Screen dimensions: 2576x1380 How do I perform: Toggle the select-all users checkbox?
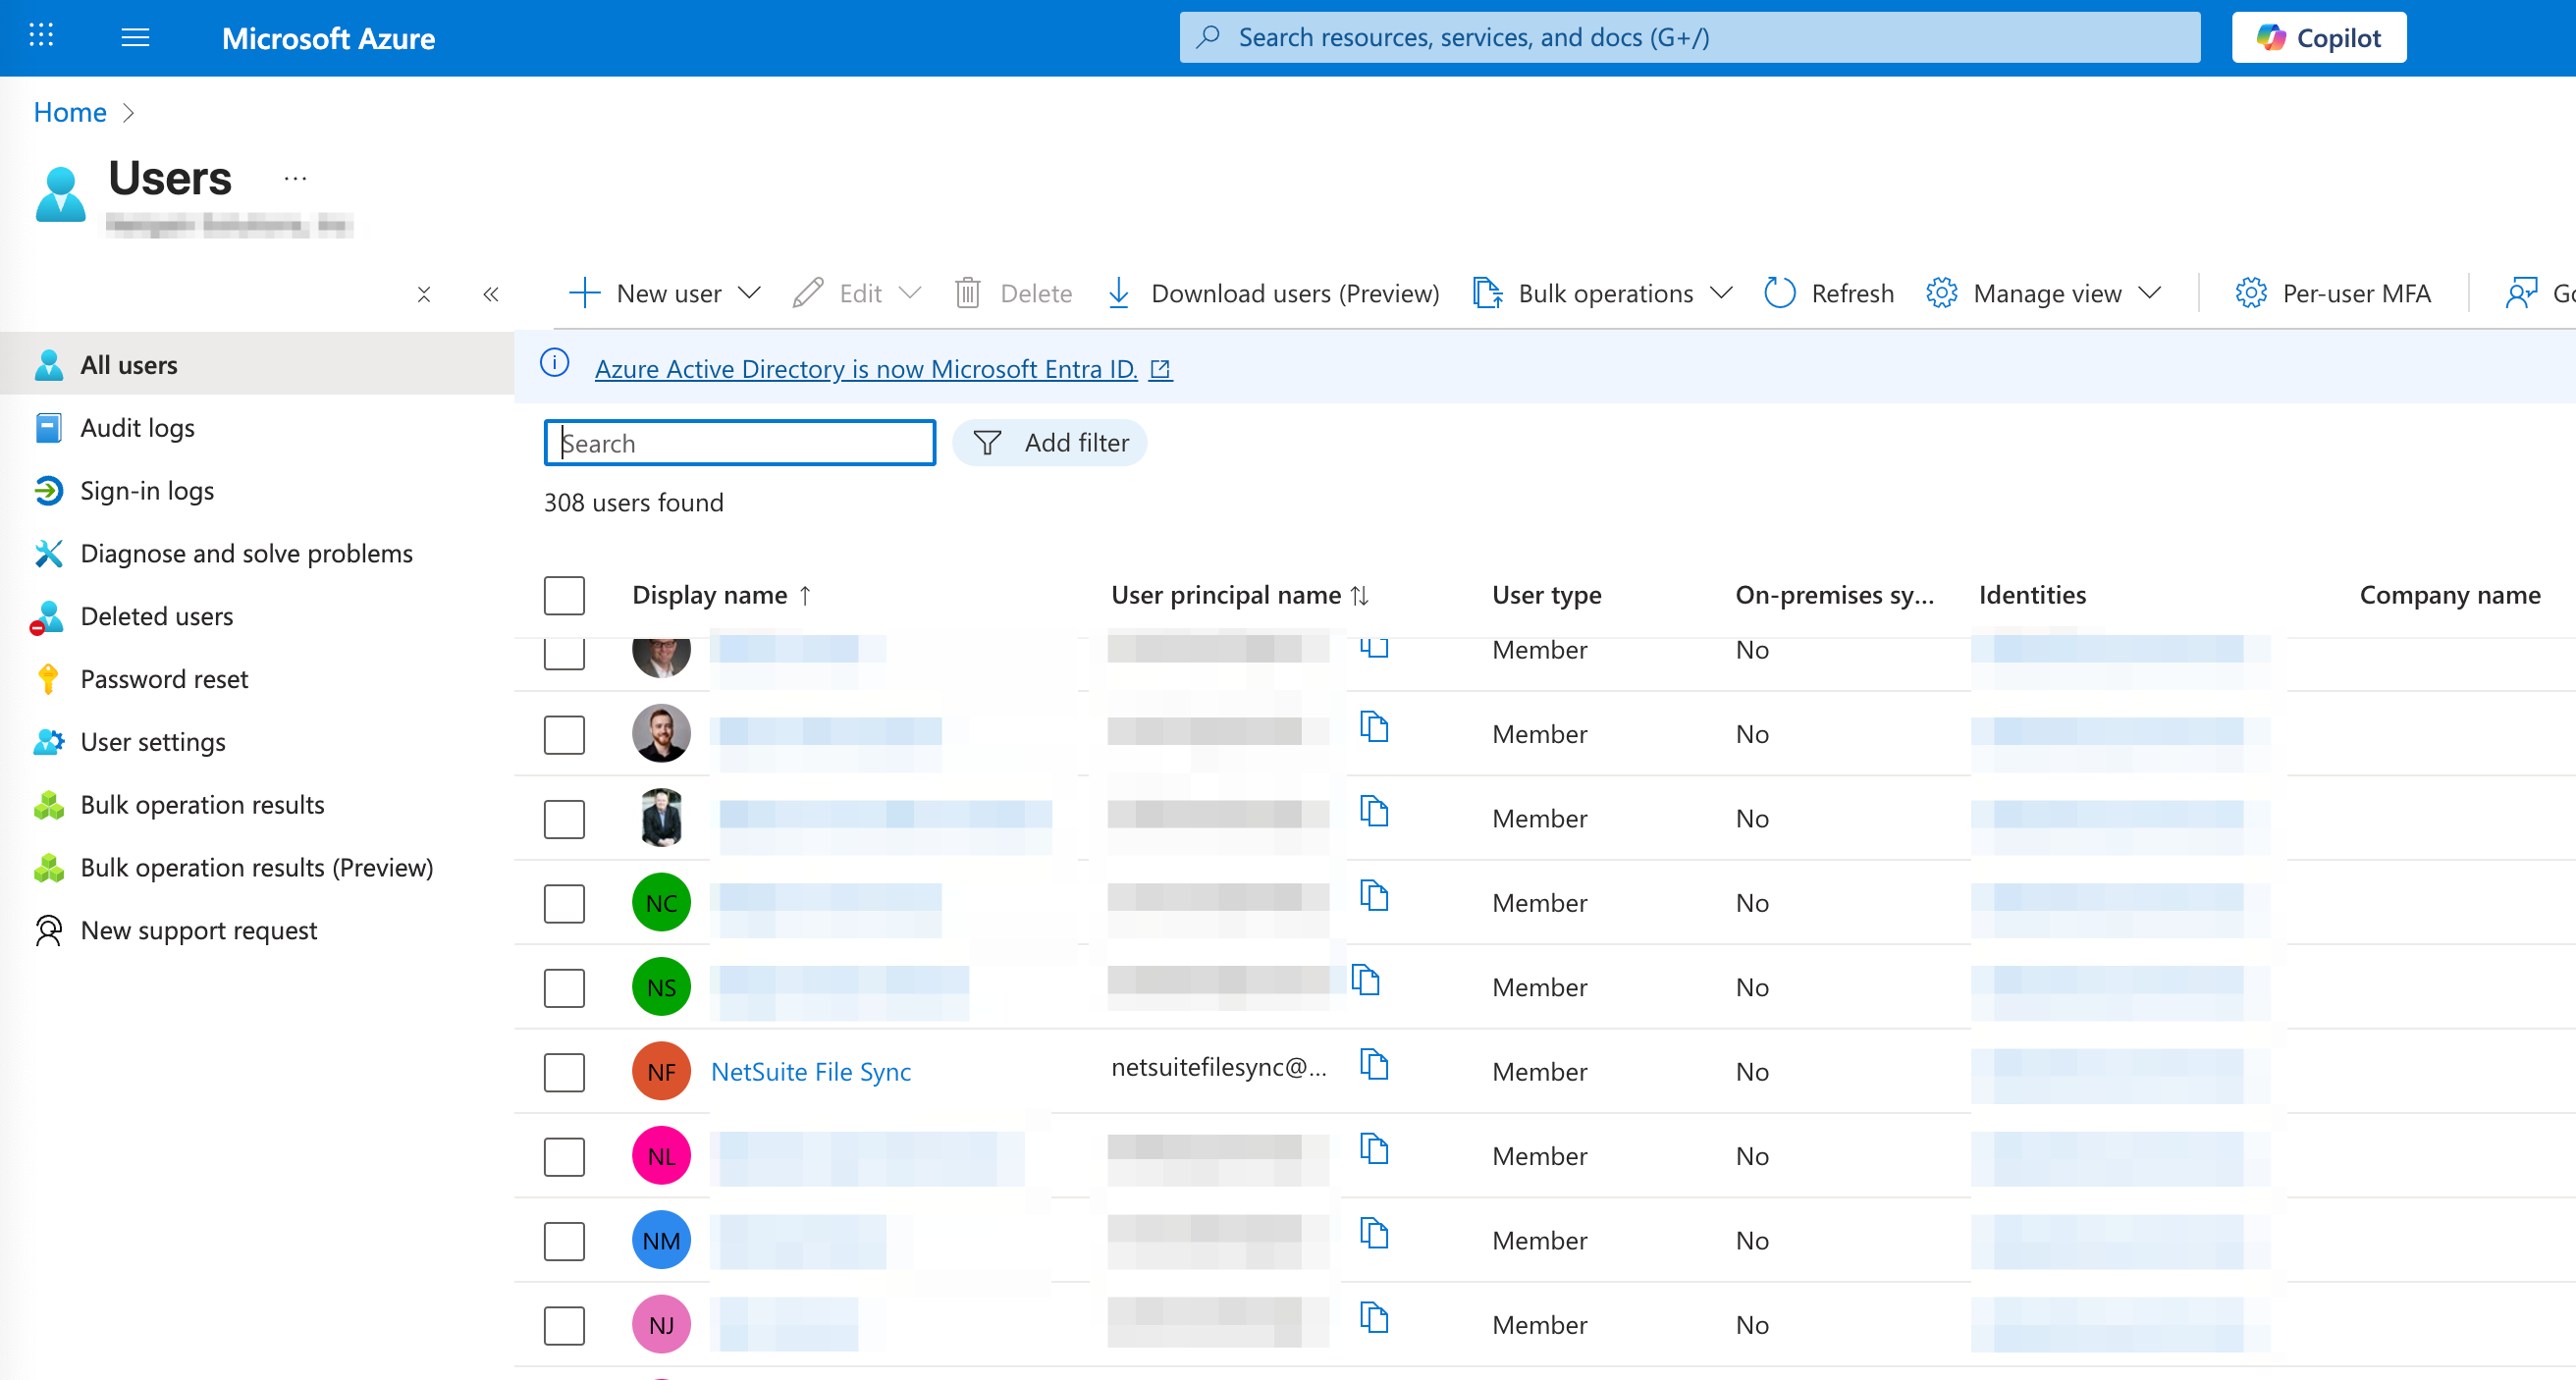pos(564,595)
